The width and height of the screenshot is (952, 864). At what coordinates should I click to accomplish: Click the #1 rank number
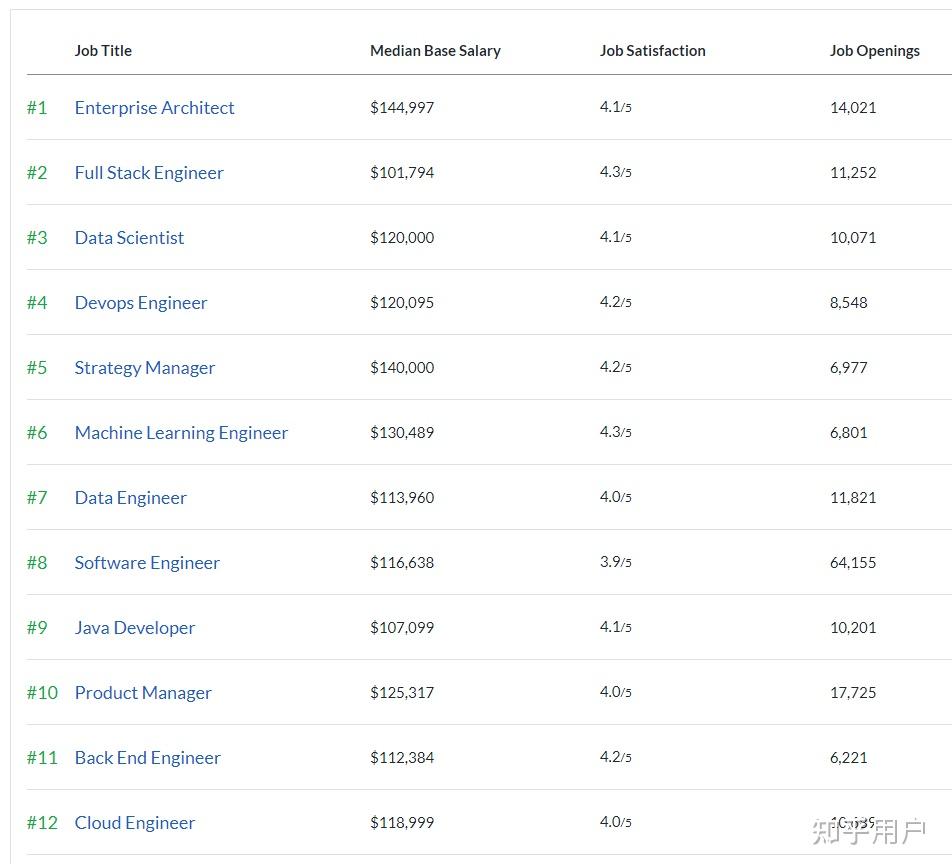(x=37, y=108)
